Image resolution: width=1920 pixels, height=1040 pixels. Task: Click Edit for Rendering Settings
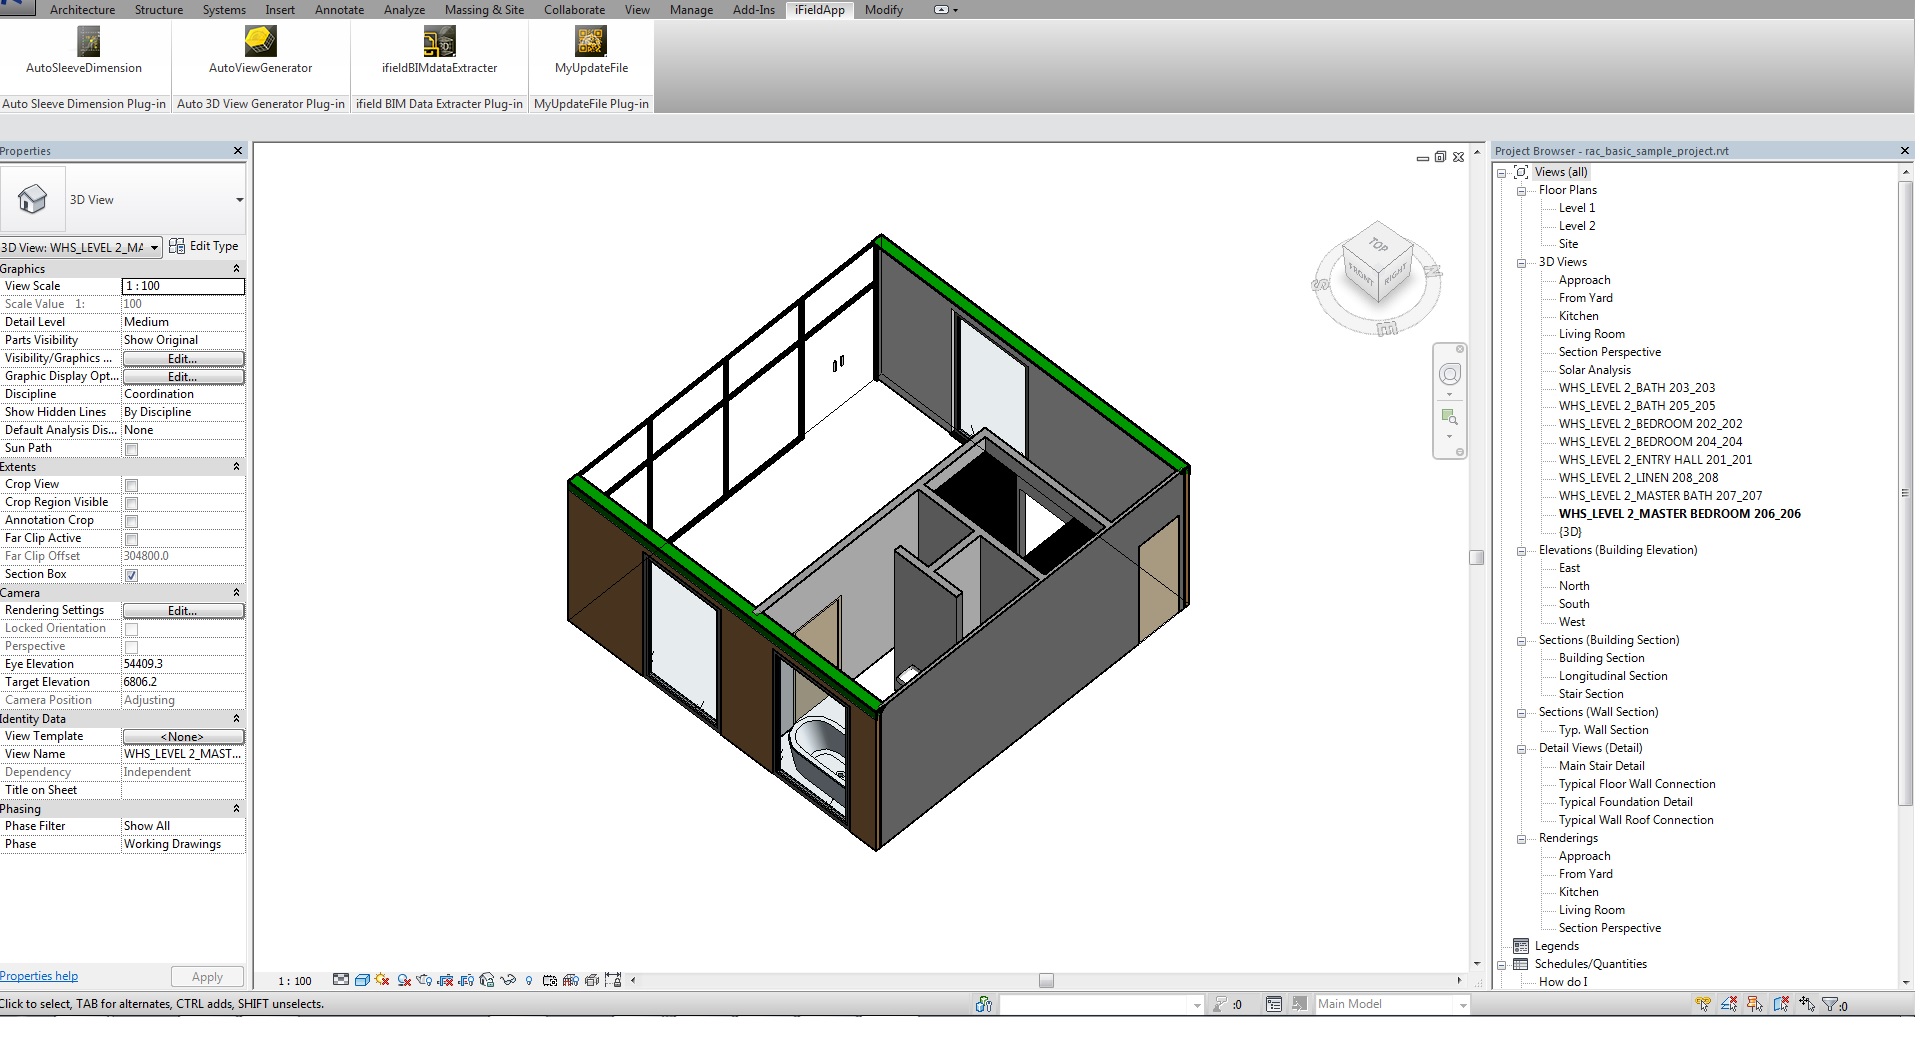point(183,611)
